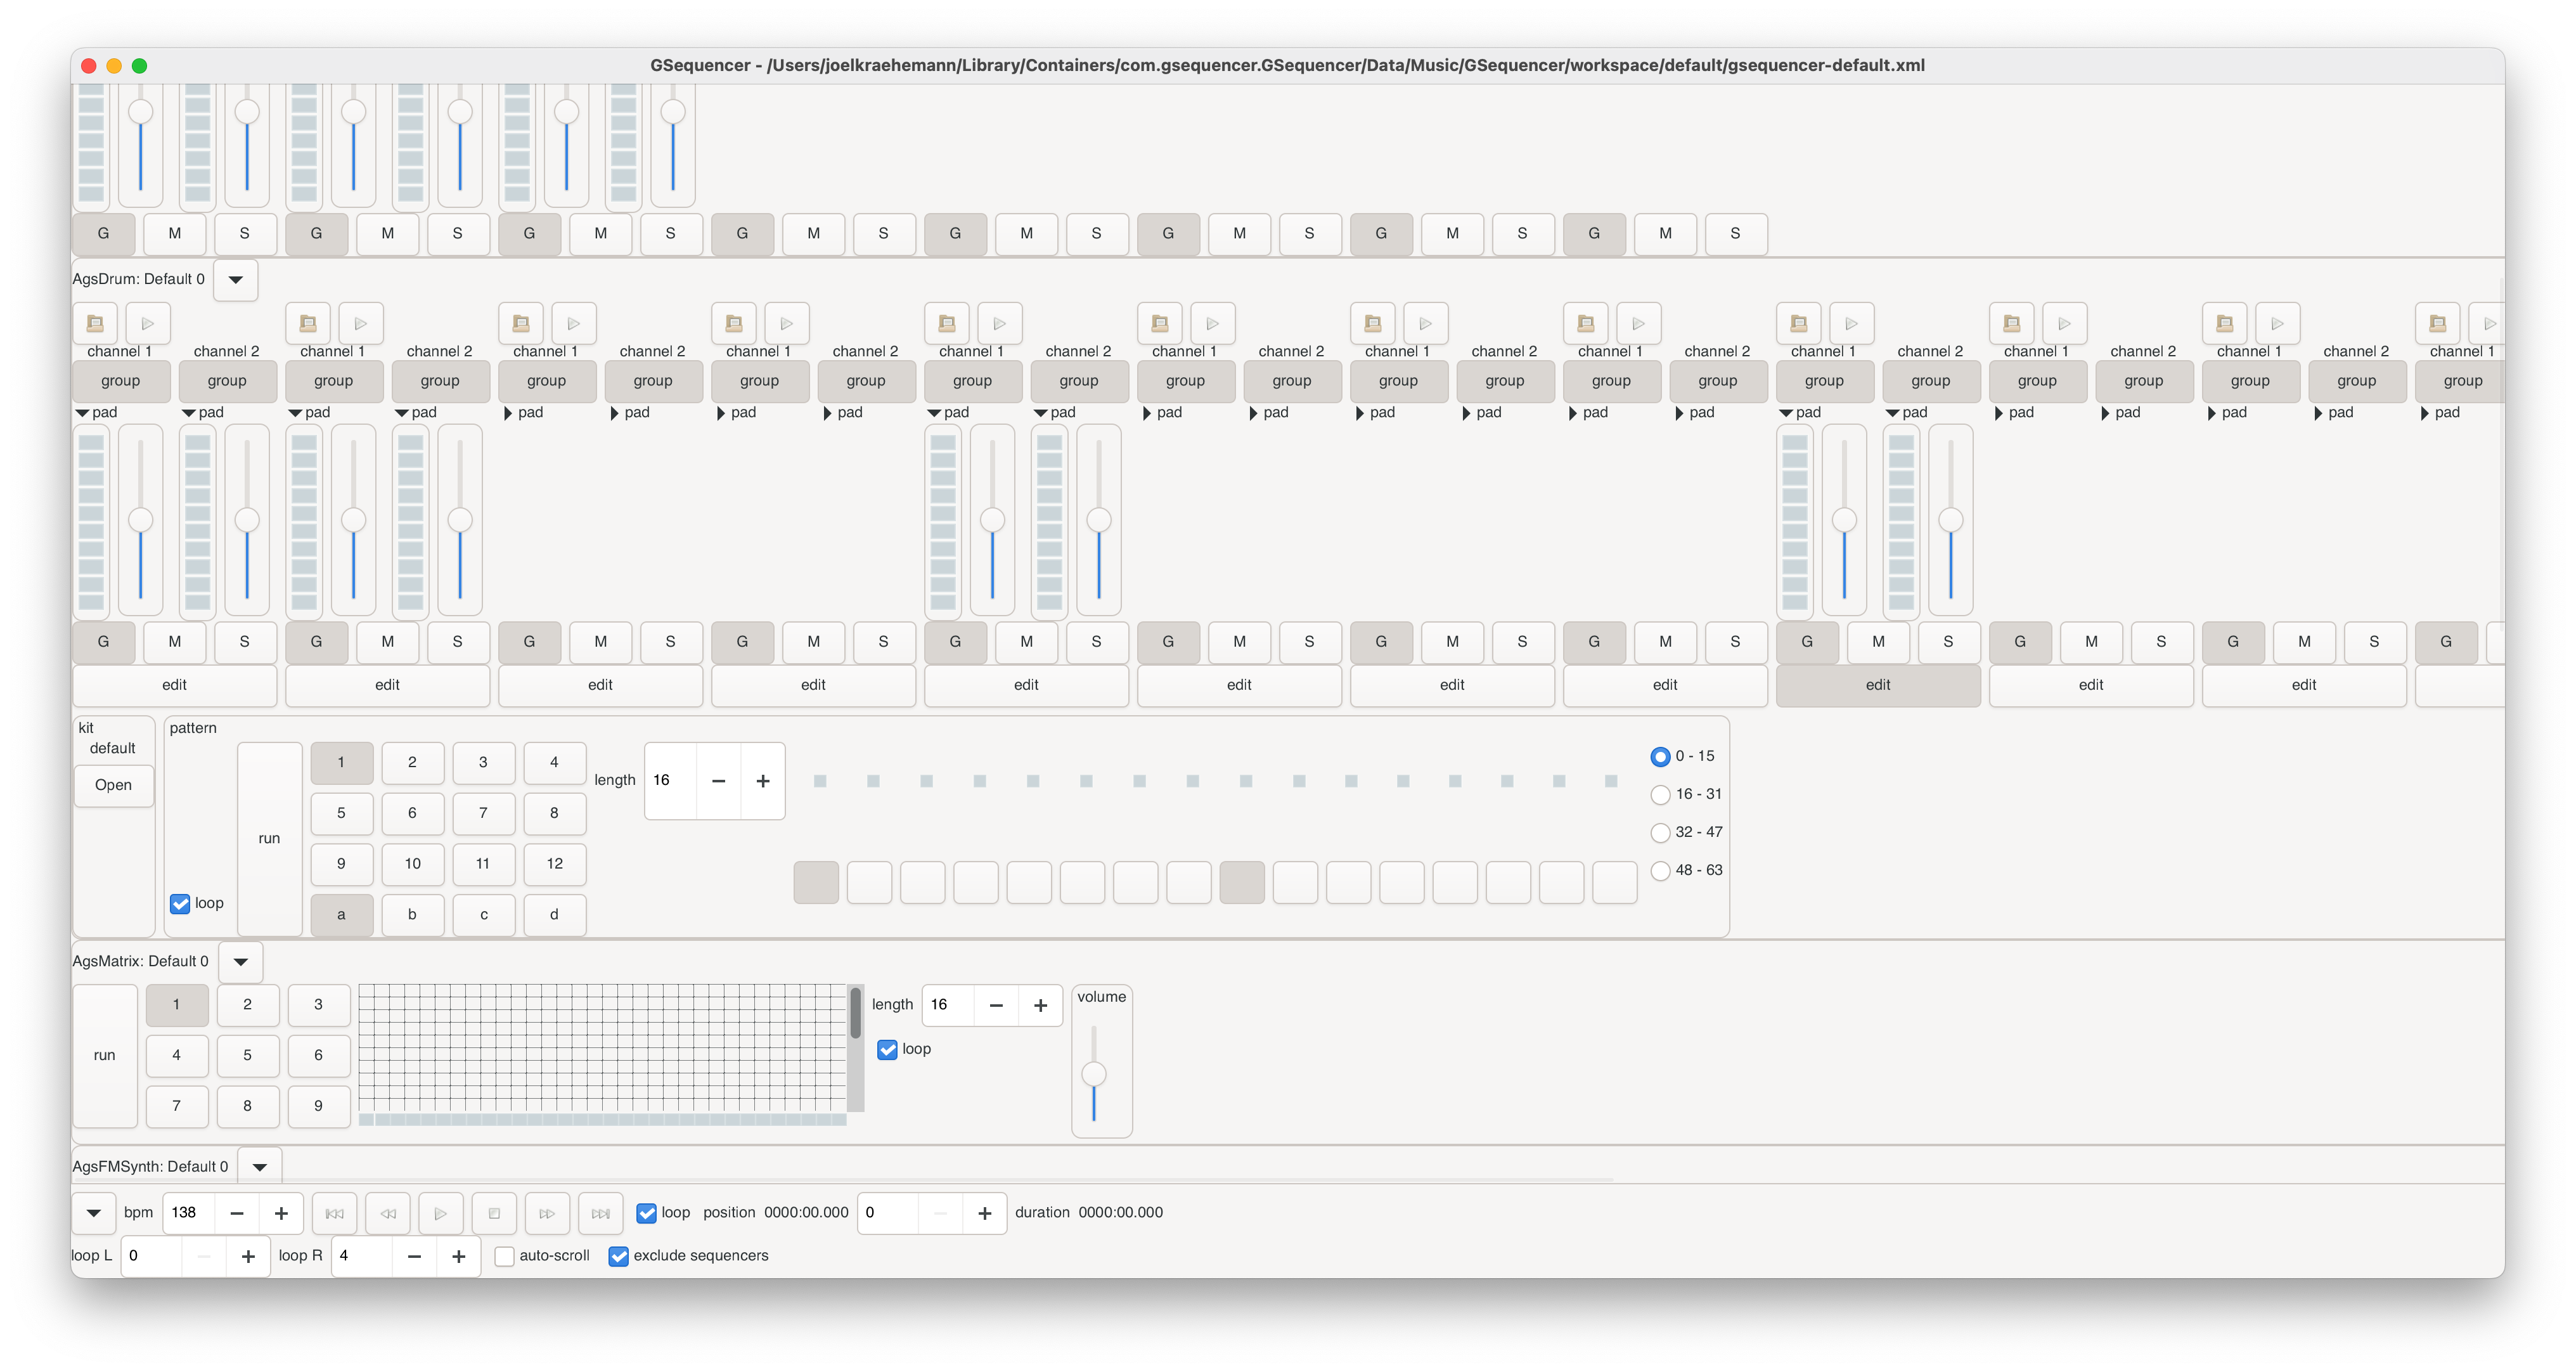
Task: Switch to pattern bank b
Action: click(x=412, y=914)
